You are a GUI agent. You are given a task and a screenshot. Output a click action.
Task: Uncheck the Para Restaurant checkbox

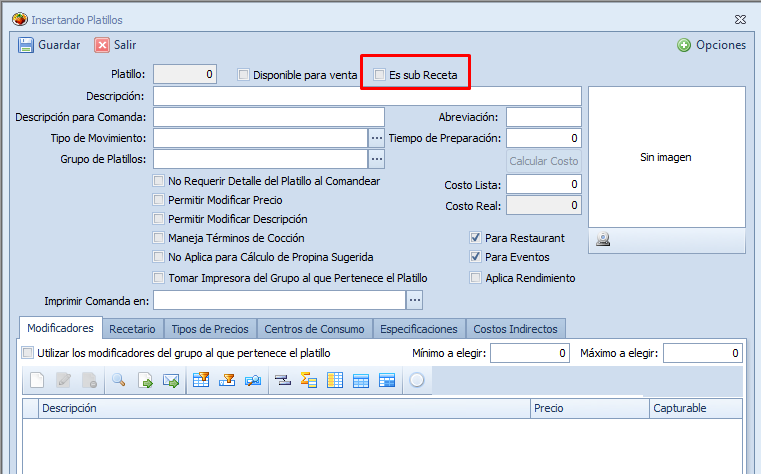click(x=476, y=238)
